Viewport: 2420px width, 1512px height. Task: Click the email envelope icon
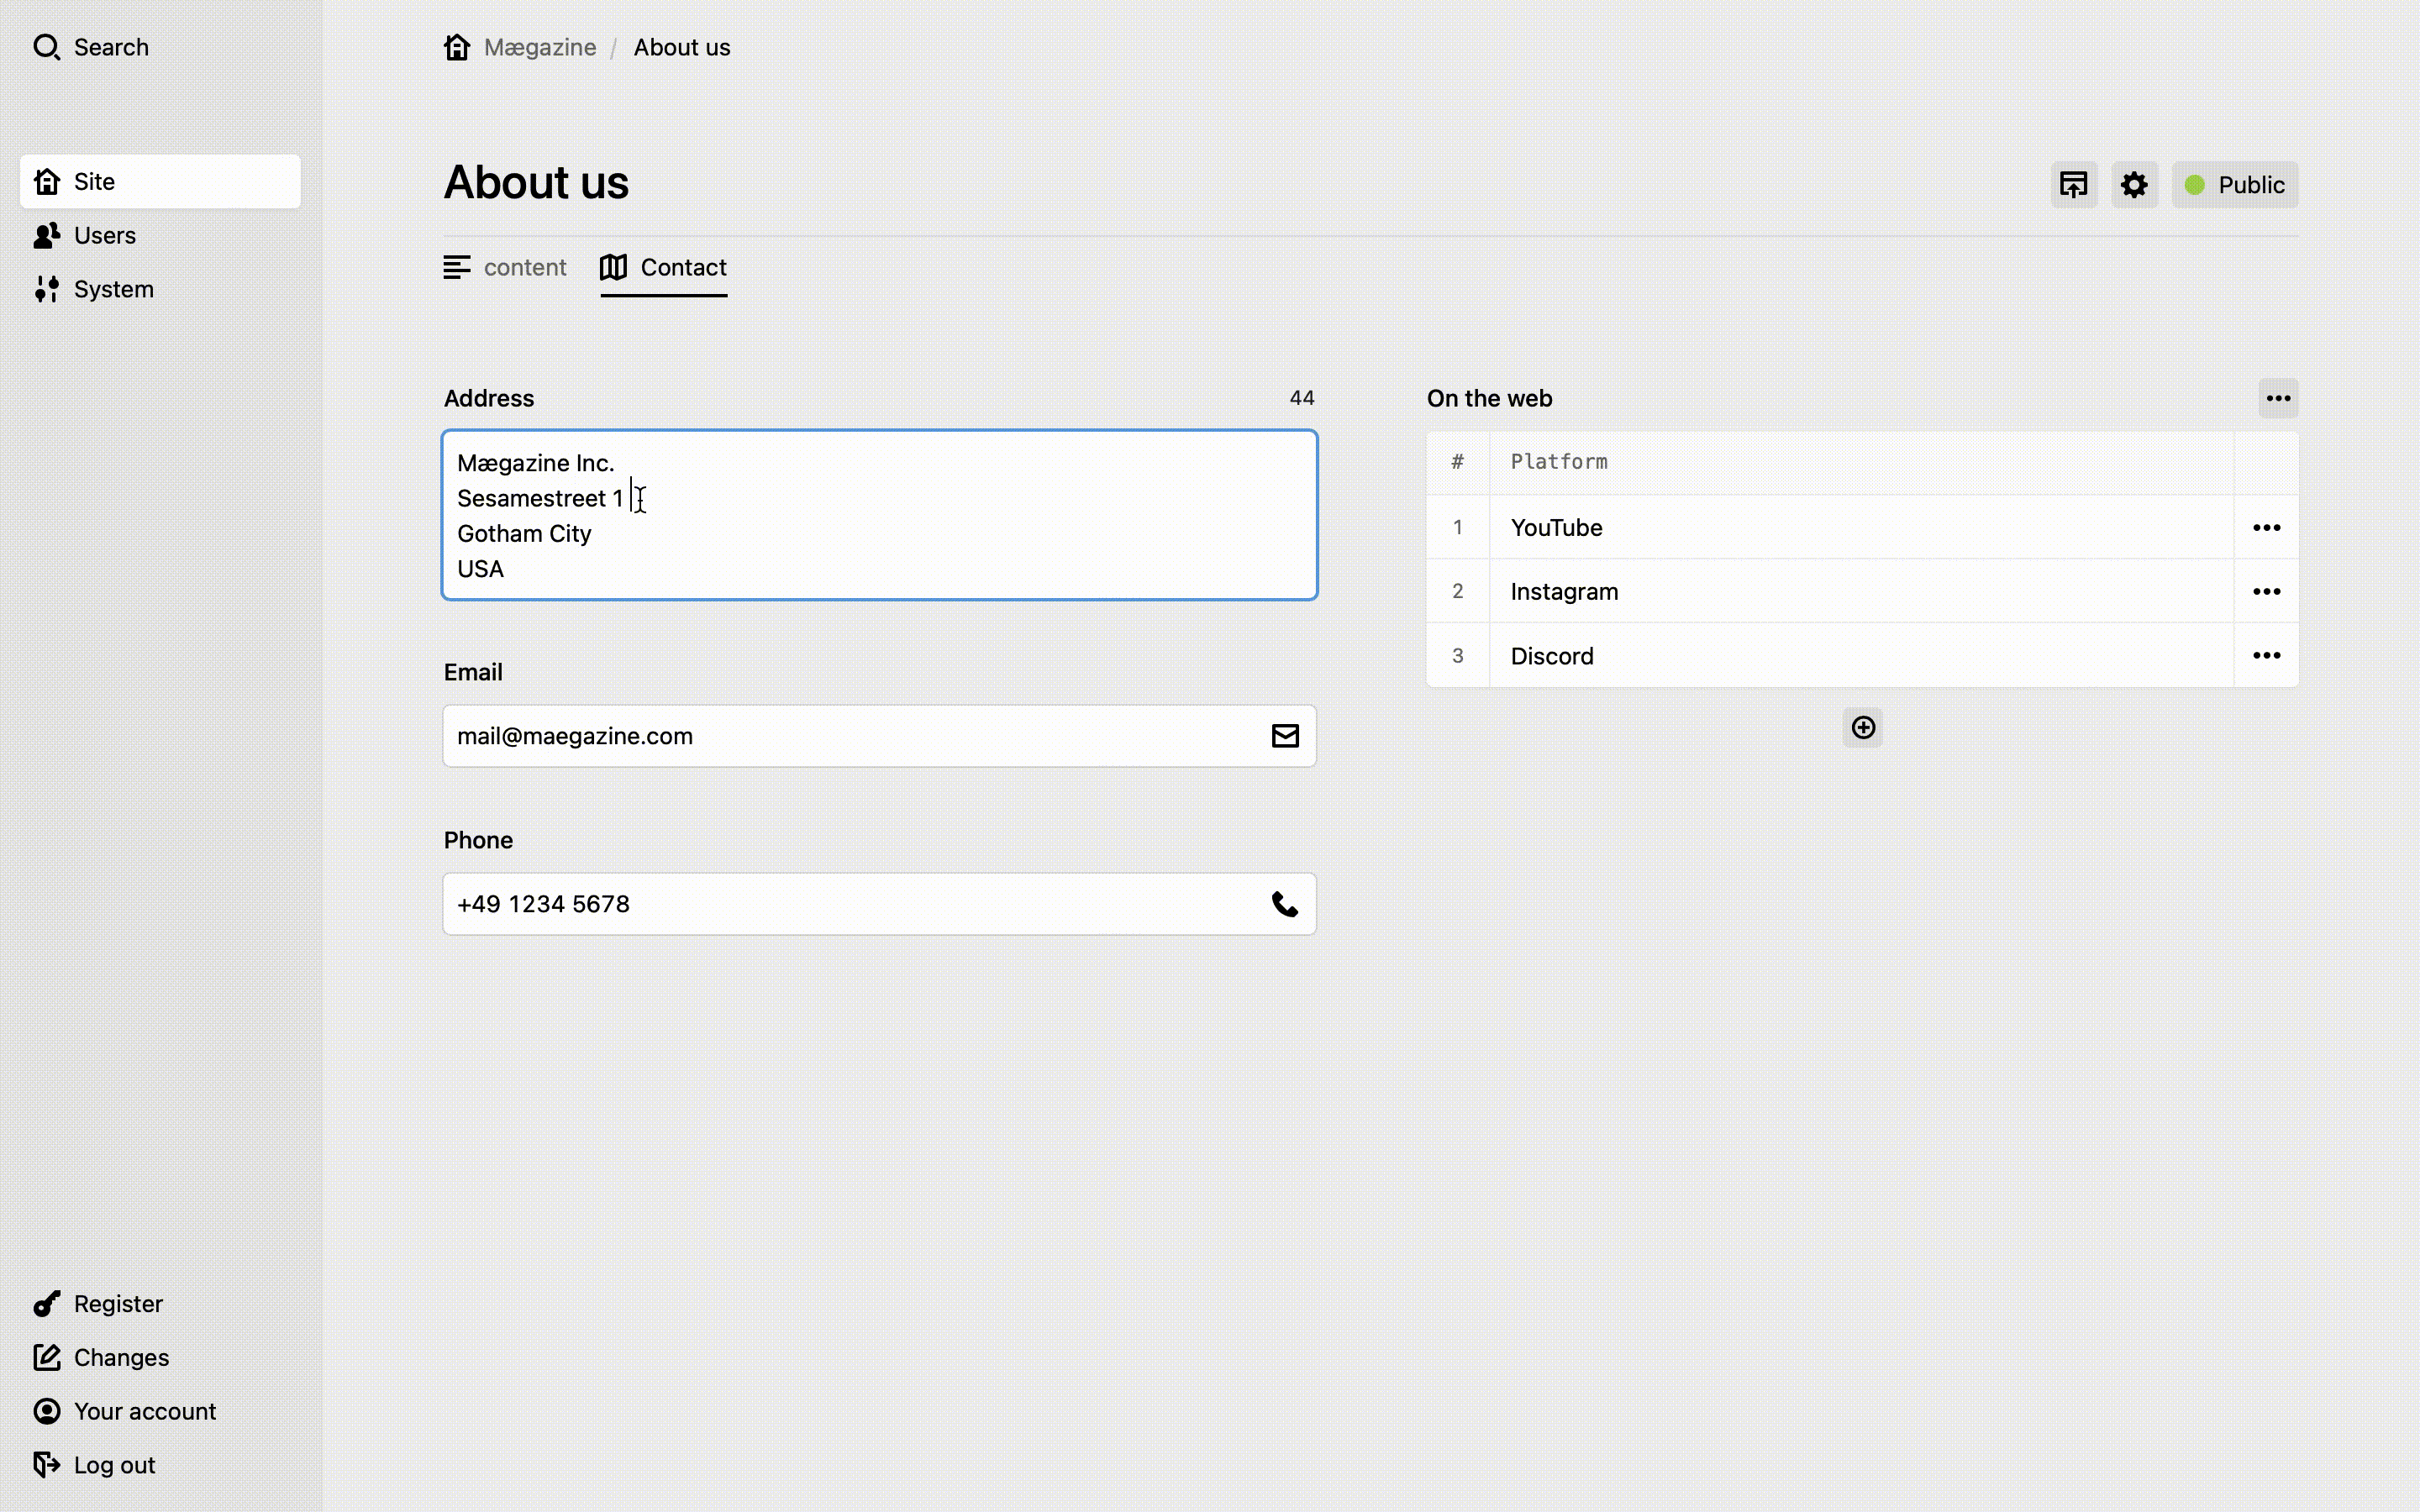tap(1285, 735)
